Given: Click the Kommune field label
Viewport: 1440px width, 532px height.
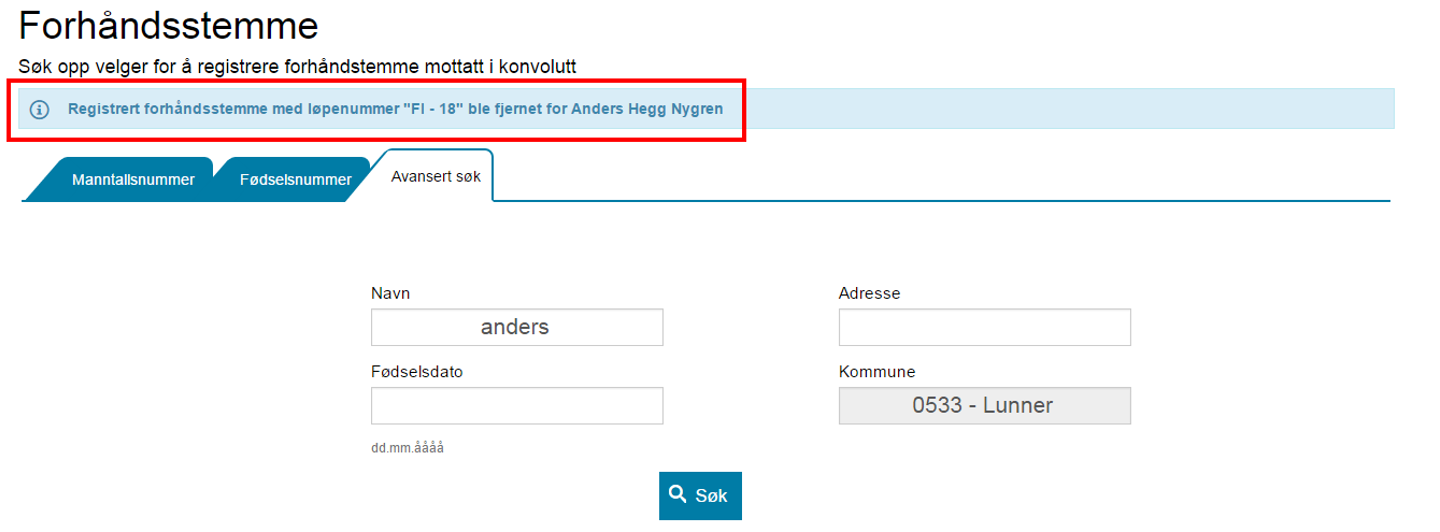Looking at the screenshot, I should (x=876, y=371).
